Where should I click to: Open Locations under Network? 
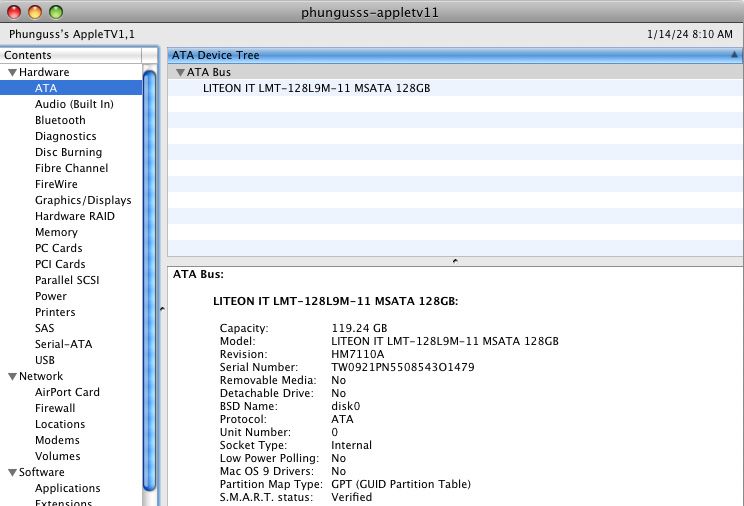(60, 424)
